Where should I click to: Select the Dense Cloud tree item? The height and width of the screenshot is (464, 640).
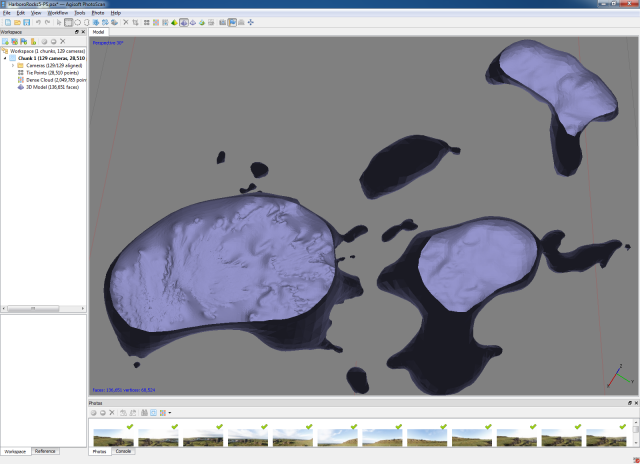[x=52, y=80]
